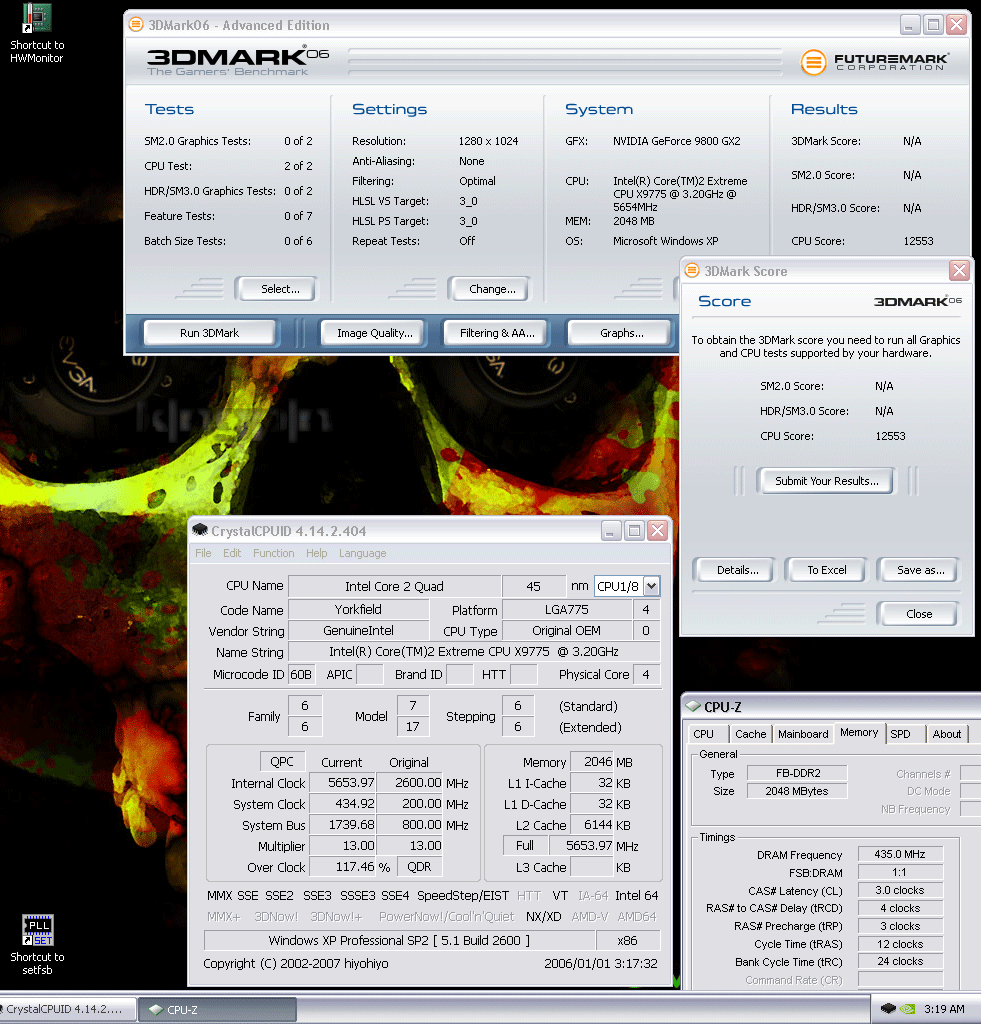Image resolution: width=981 pixels, height=1024 pixels.
Task: Open the CPU1/8 core selector dropdown
Action: [651, 586]
